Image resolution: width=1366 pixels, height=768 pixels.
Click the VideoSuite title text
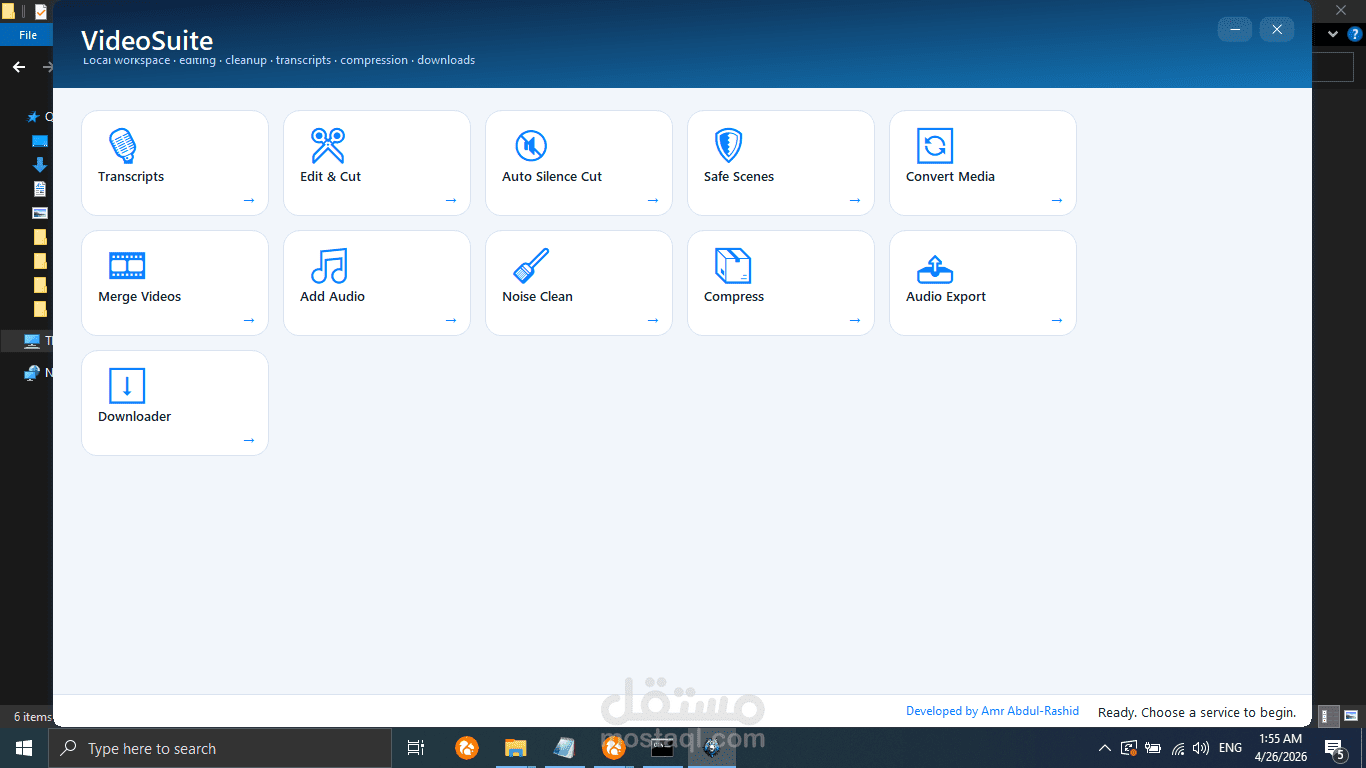pyautogui.click(x=147, y=41)
